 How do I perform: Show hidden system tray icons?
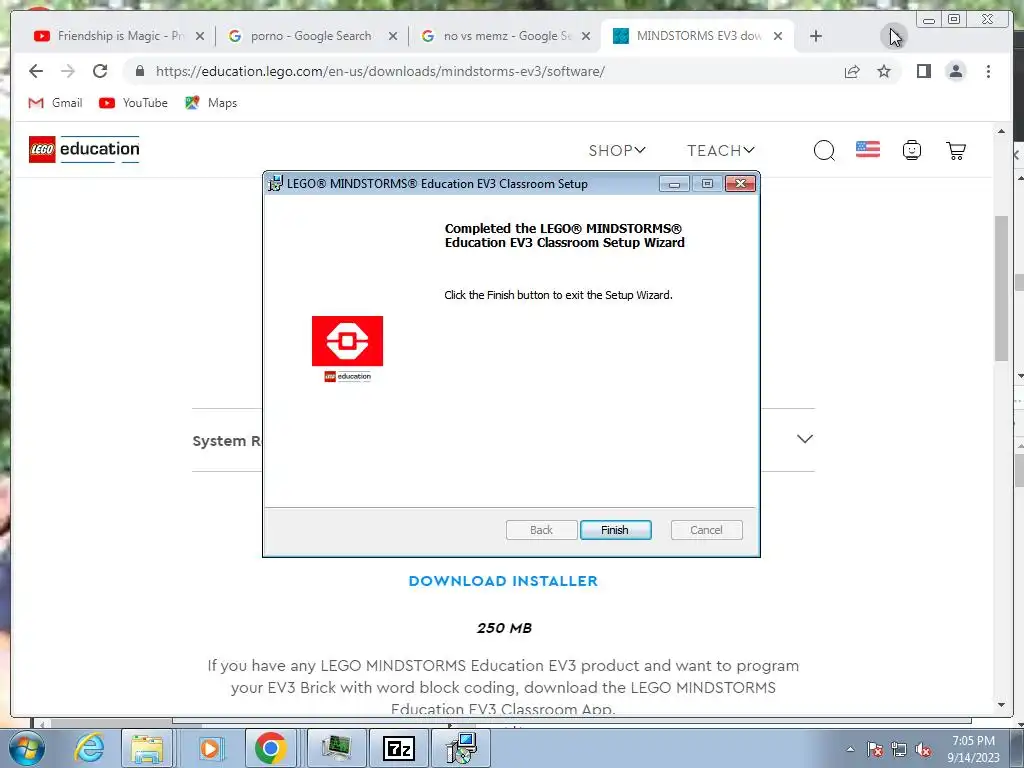pos(850,749)
